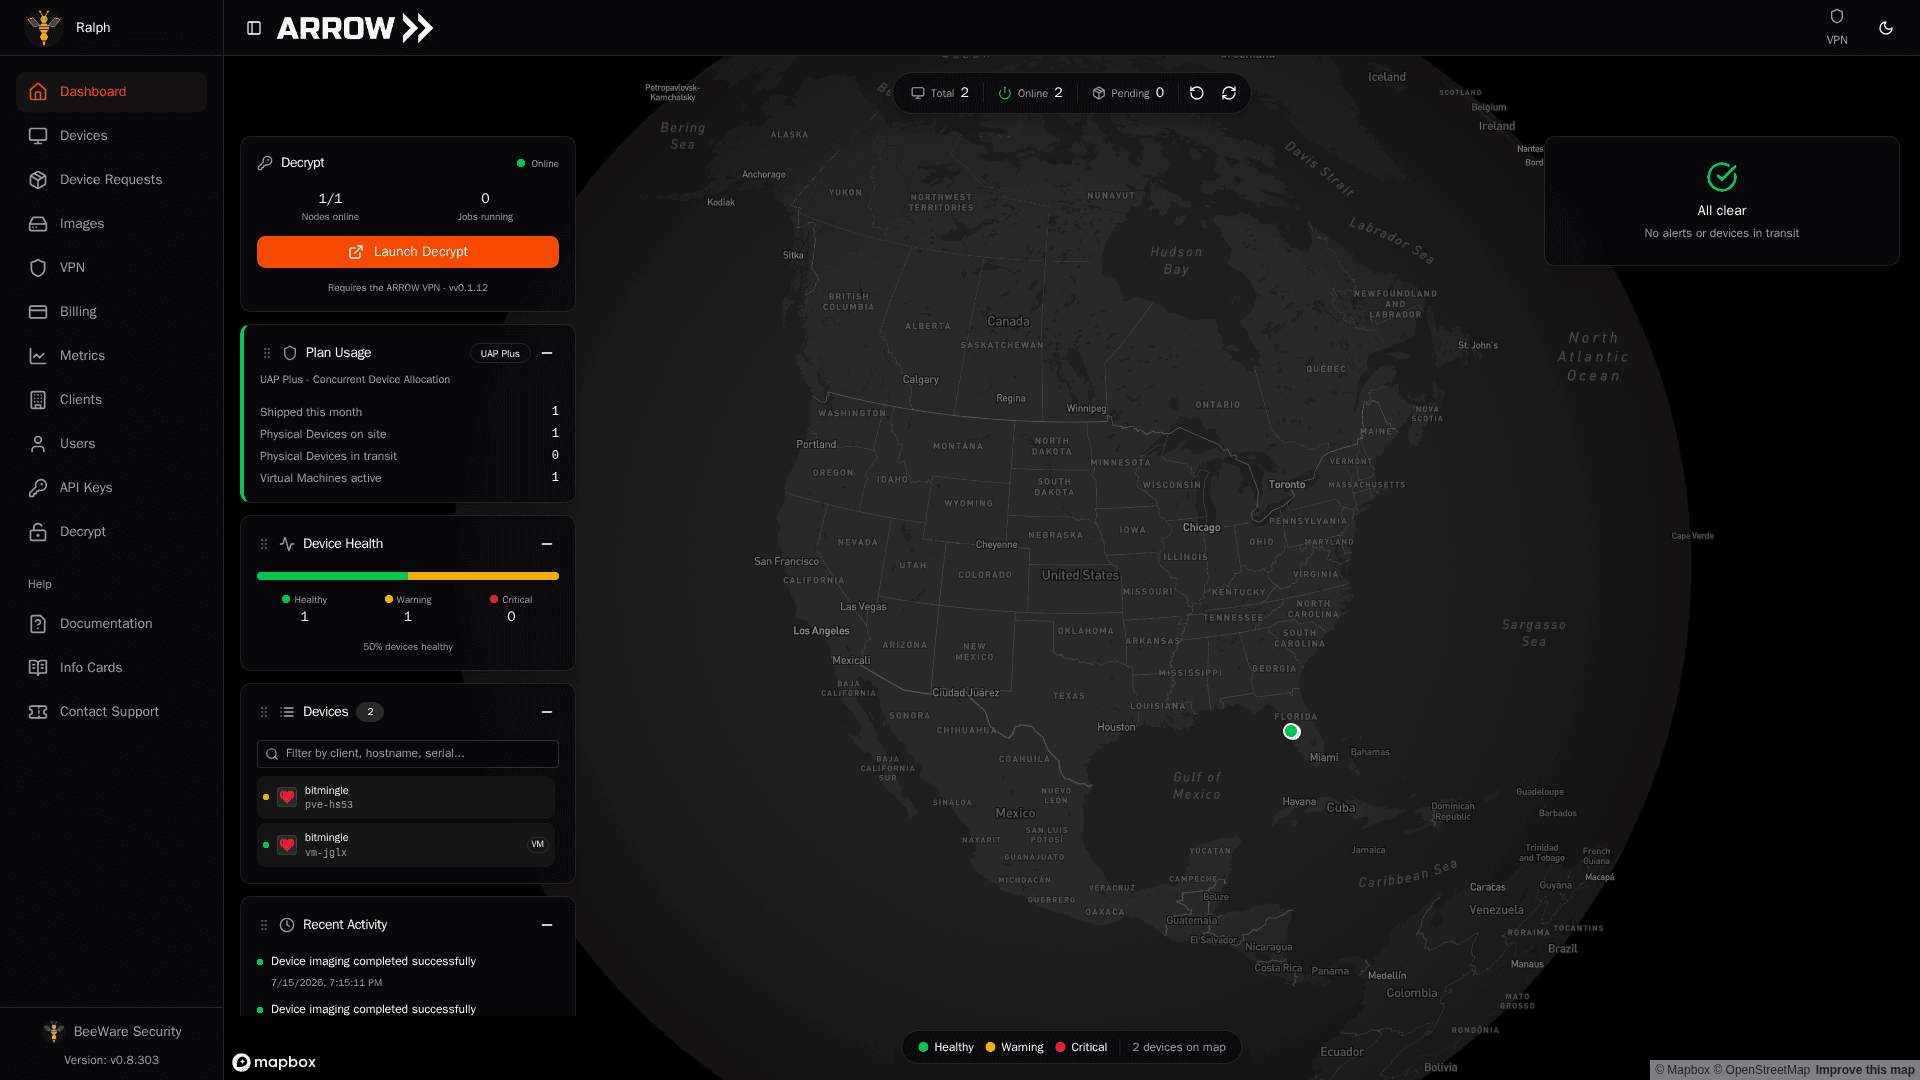Click the VM badge on vm-jglx
This screenshot has height=1080, width=1920.
(x=538, y=845)
